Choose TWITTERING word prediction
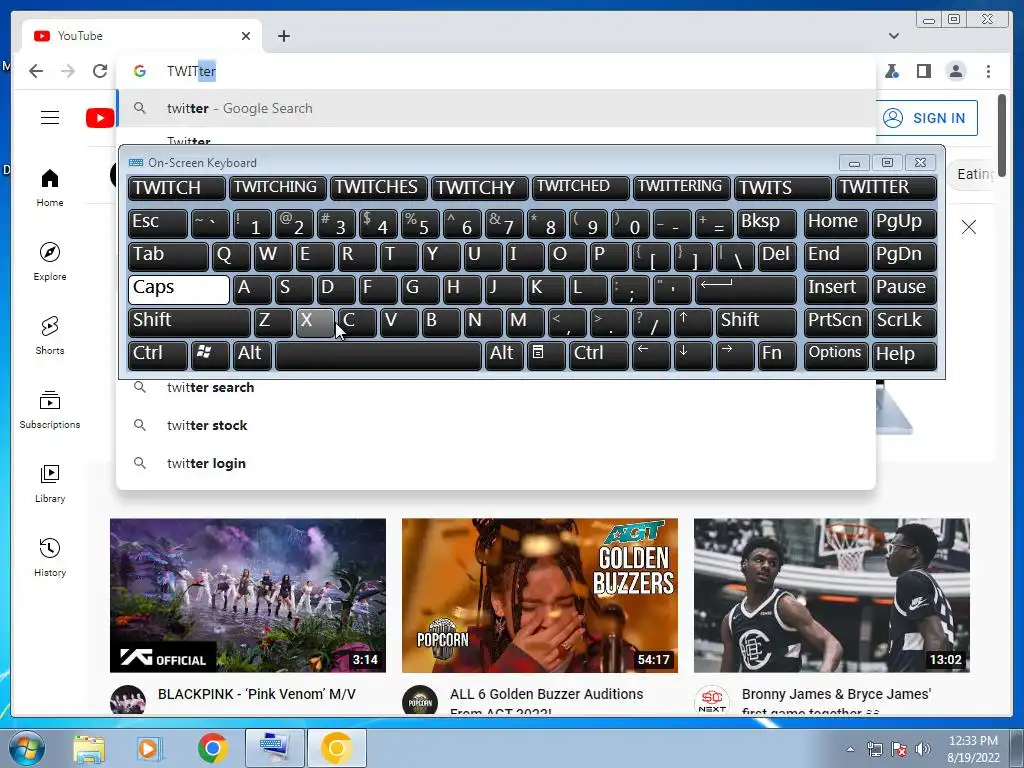 (682, 188)
